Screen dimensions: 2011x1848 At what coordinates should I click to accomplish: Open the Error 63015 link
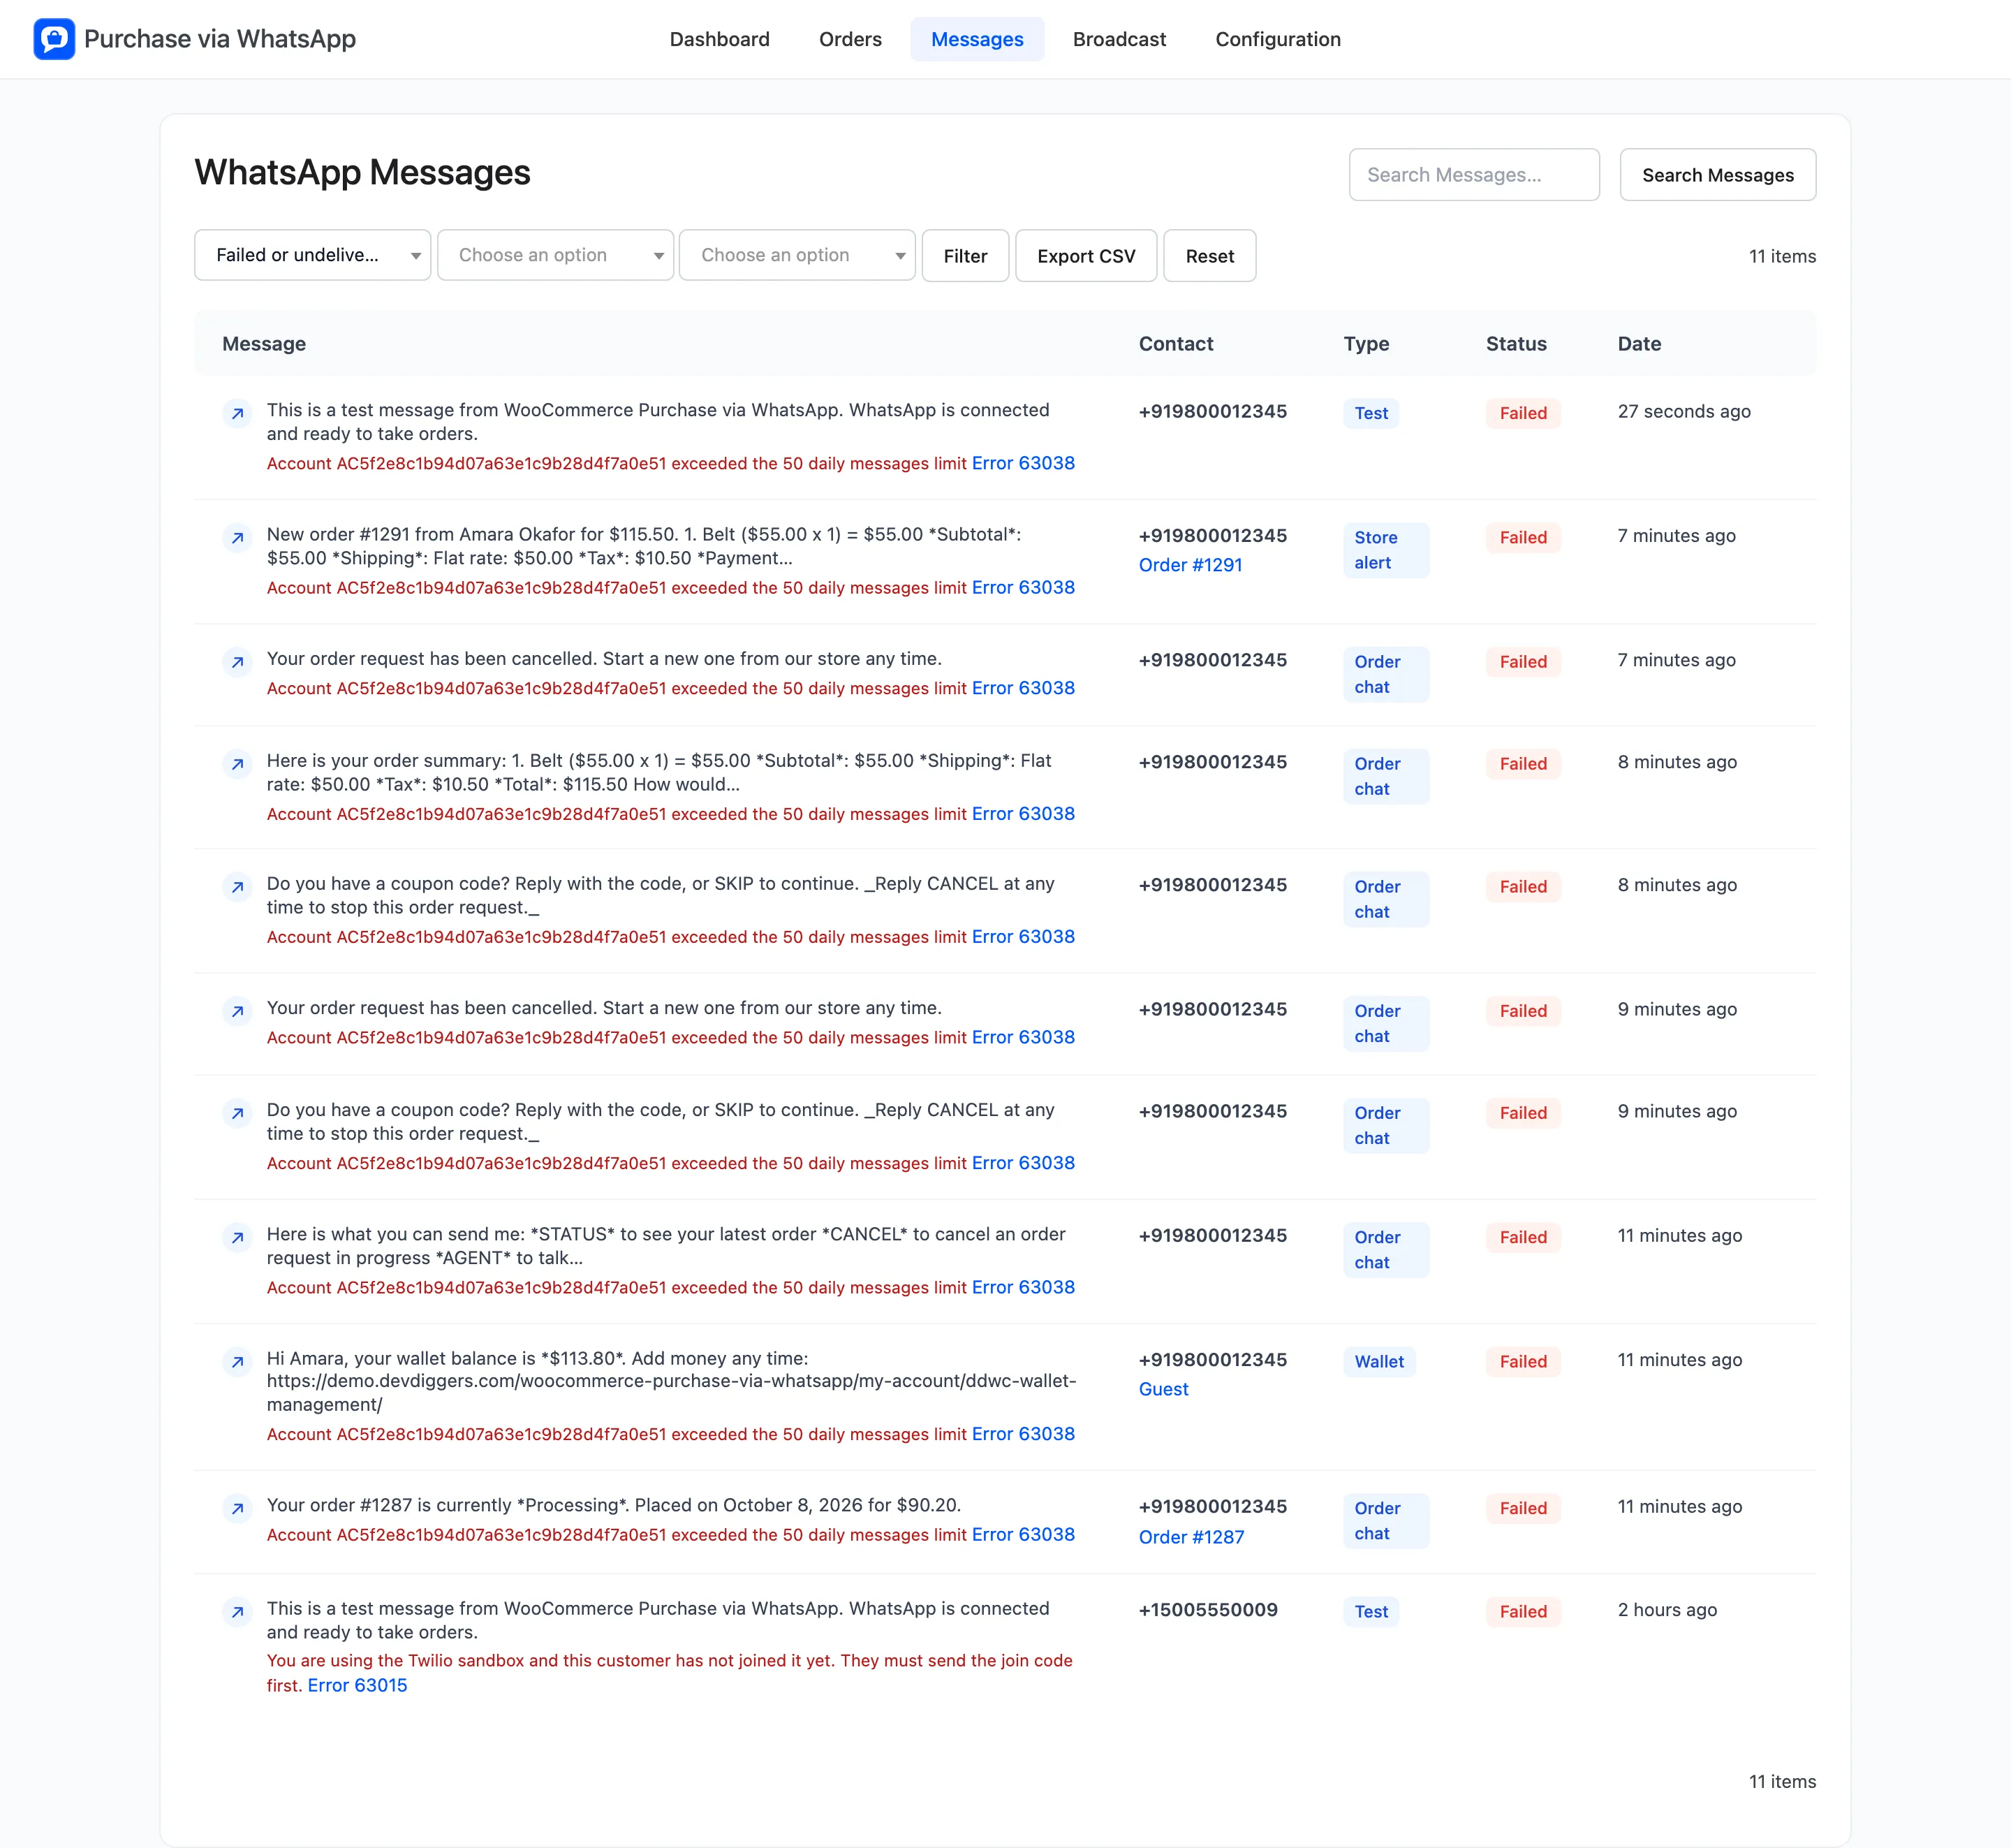tap(357, 1685)
